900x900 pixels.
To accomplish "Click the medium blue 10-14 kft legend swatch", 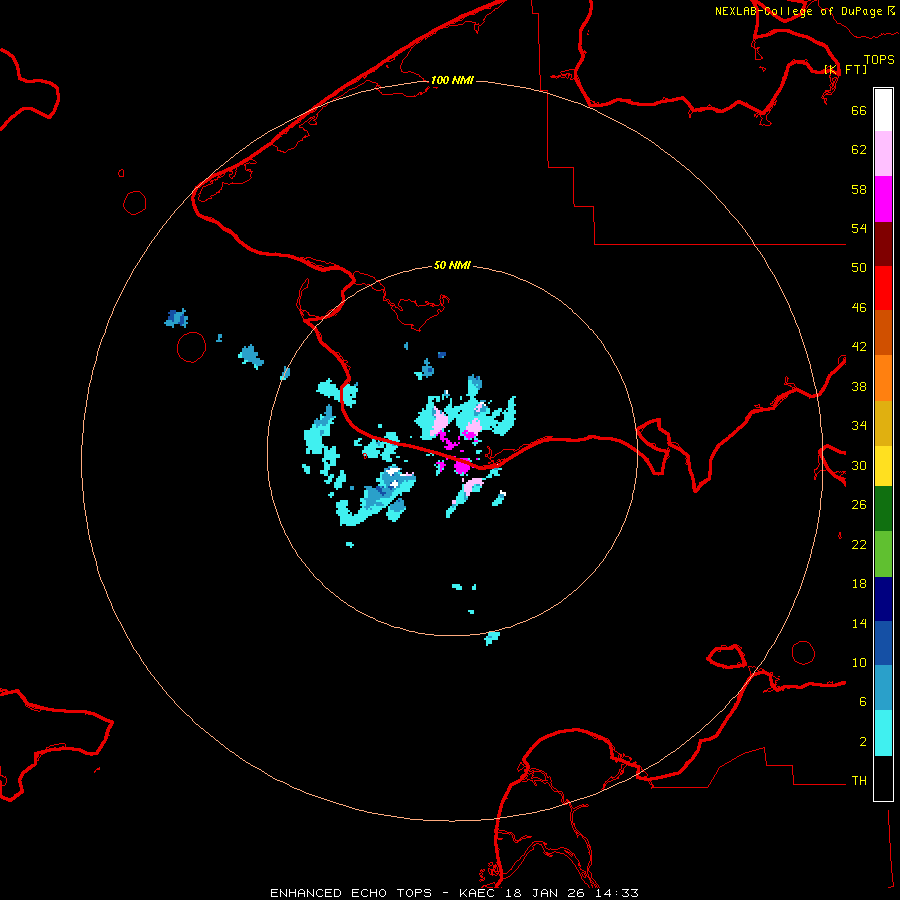I will click(883, 643).
